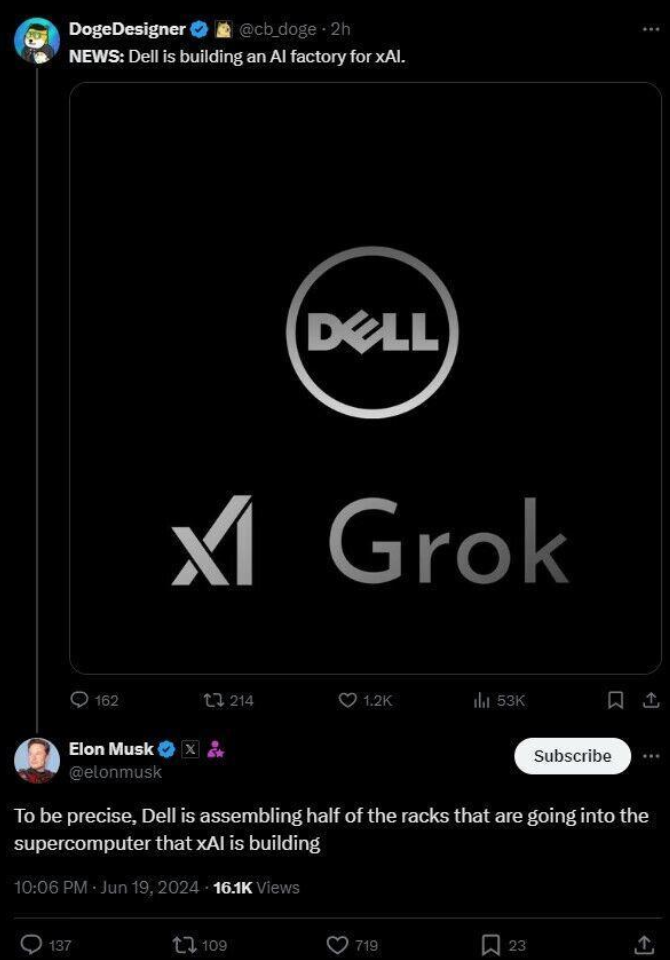Bookmark DogeDesigner's post

(617, 699)
